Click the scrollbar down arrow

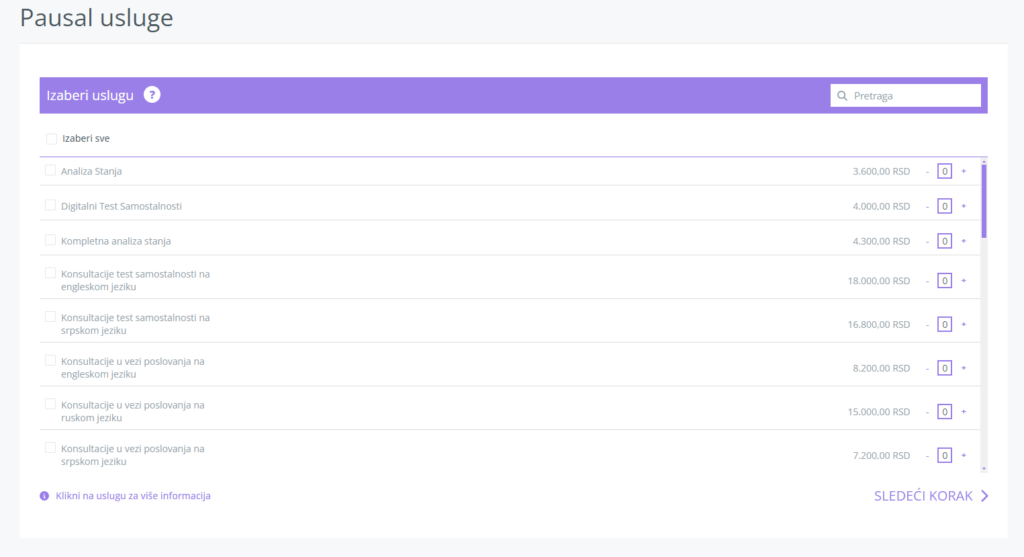984,468
